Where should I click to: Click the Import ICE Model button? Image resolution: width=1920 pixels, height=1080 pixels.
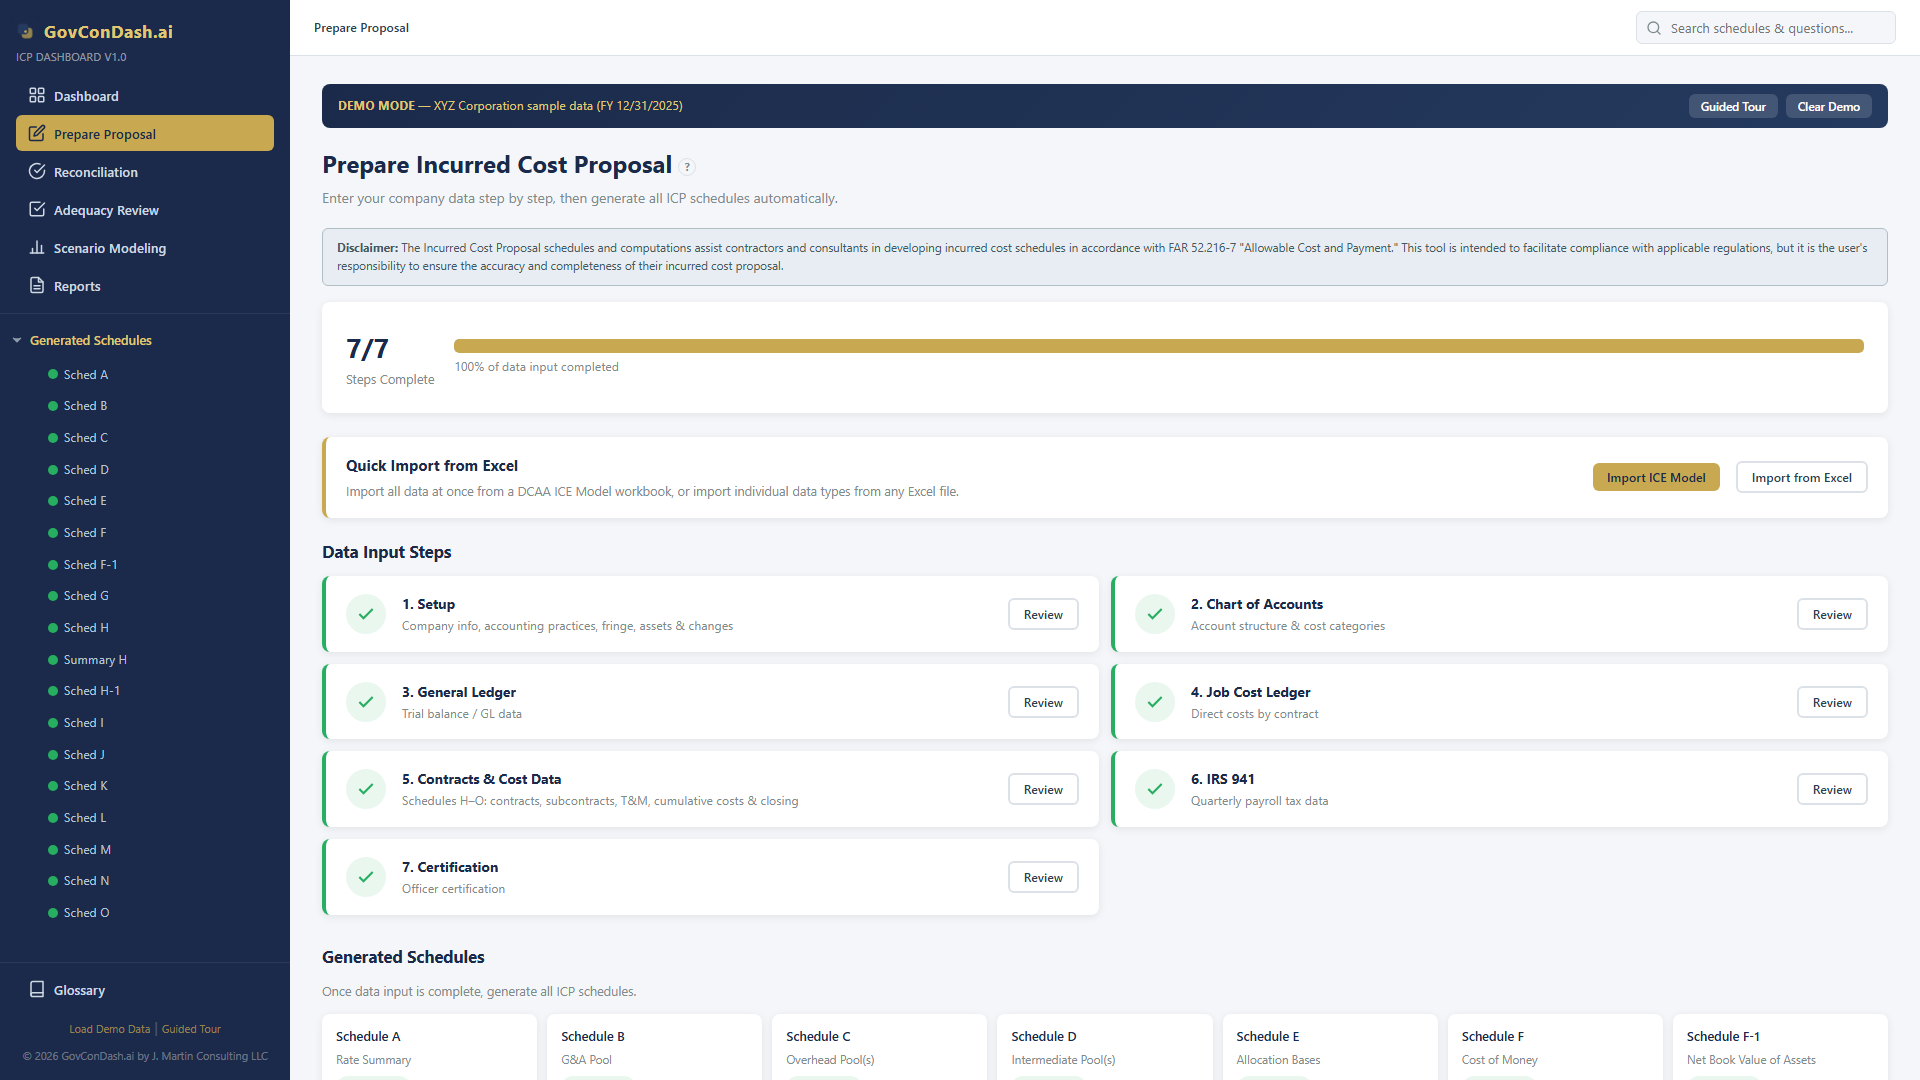[1656, 477]
